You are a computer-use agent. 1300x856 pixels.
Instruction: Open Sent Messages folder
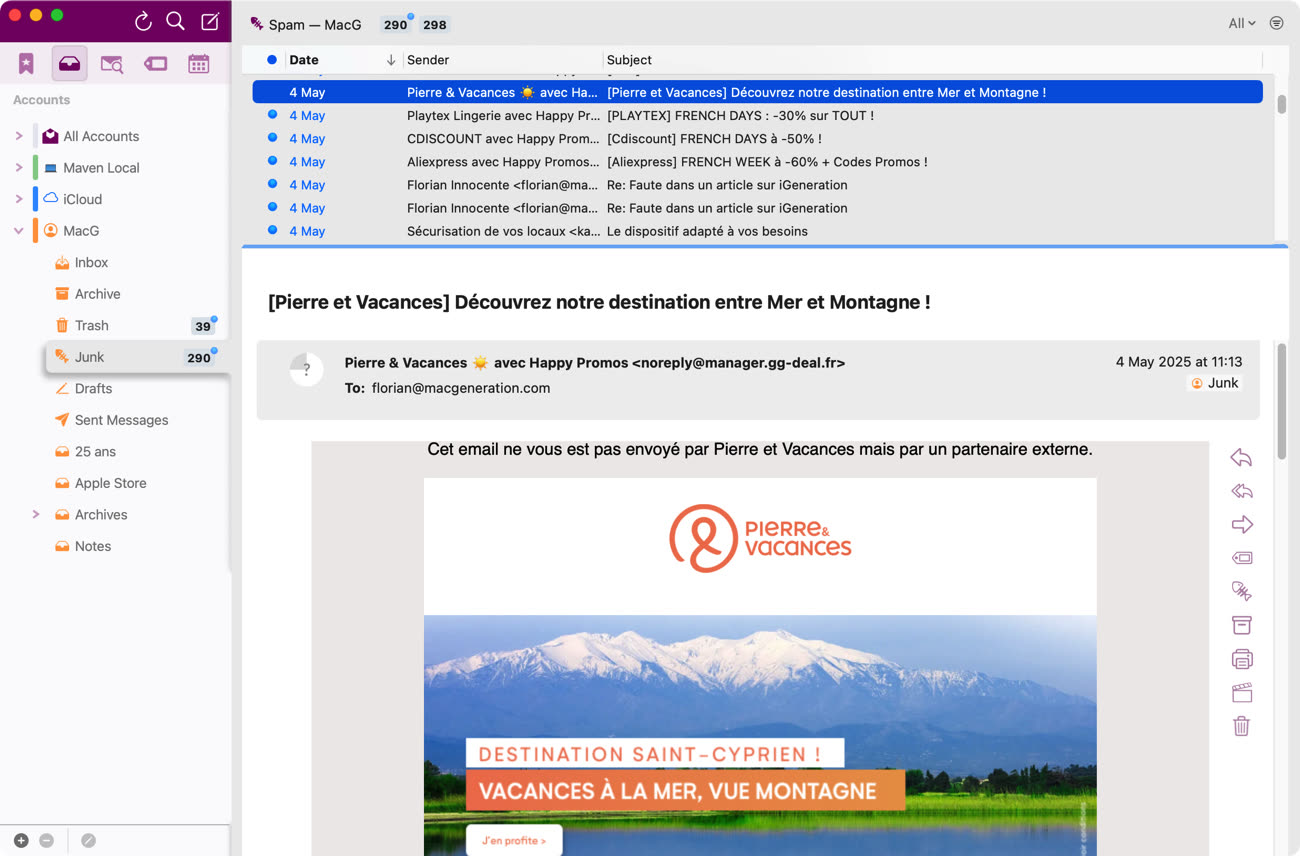pos(121,420)
